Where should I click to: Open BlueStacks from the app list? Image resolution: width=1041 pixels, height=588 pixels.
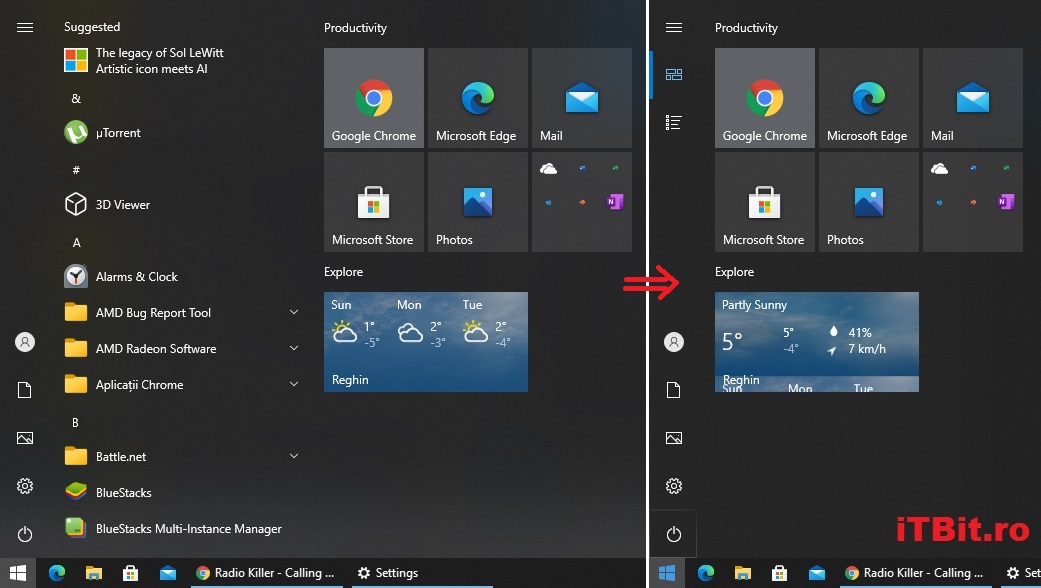tap(124, 492)
